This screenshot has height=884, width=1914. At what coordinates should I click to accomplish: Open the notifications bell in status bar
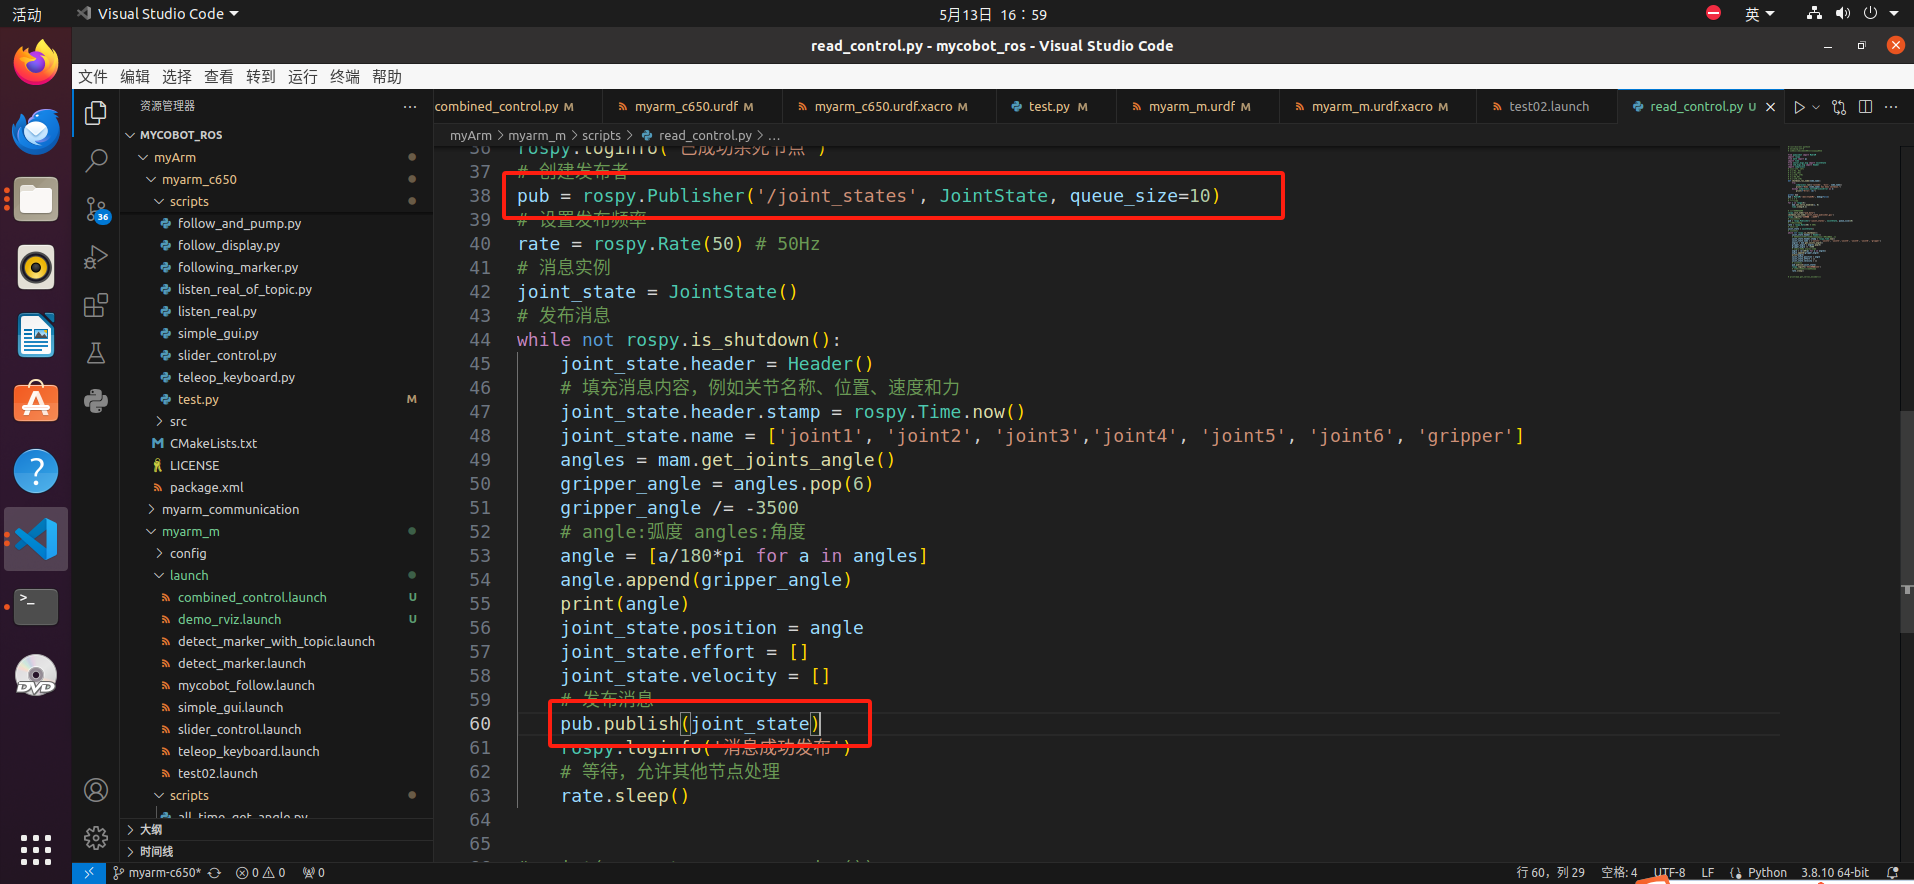click(1892, 873)
